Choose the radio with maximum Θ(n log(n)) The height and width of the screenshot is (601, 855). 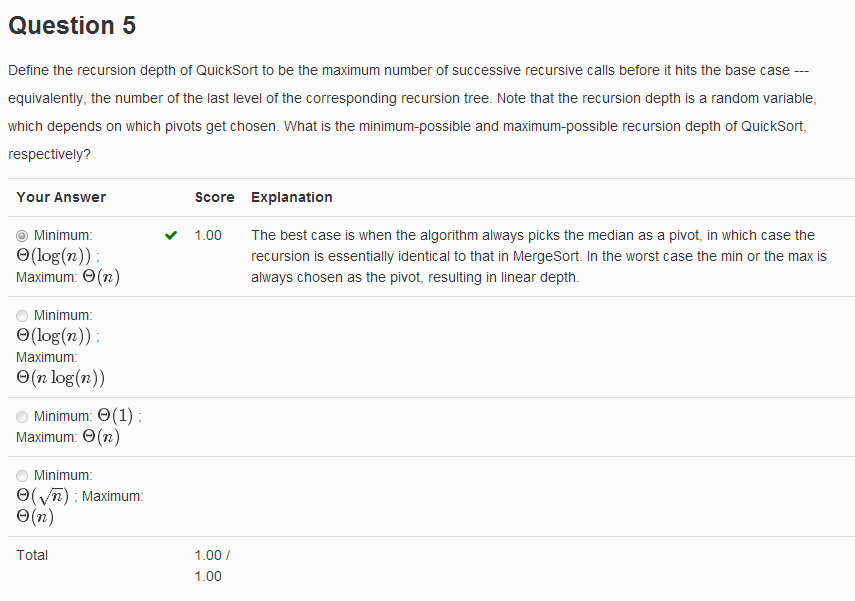click(22, 316)
